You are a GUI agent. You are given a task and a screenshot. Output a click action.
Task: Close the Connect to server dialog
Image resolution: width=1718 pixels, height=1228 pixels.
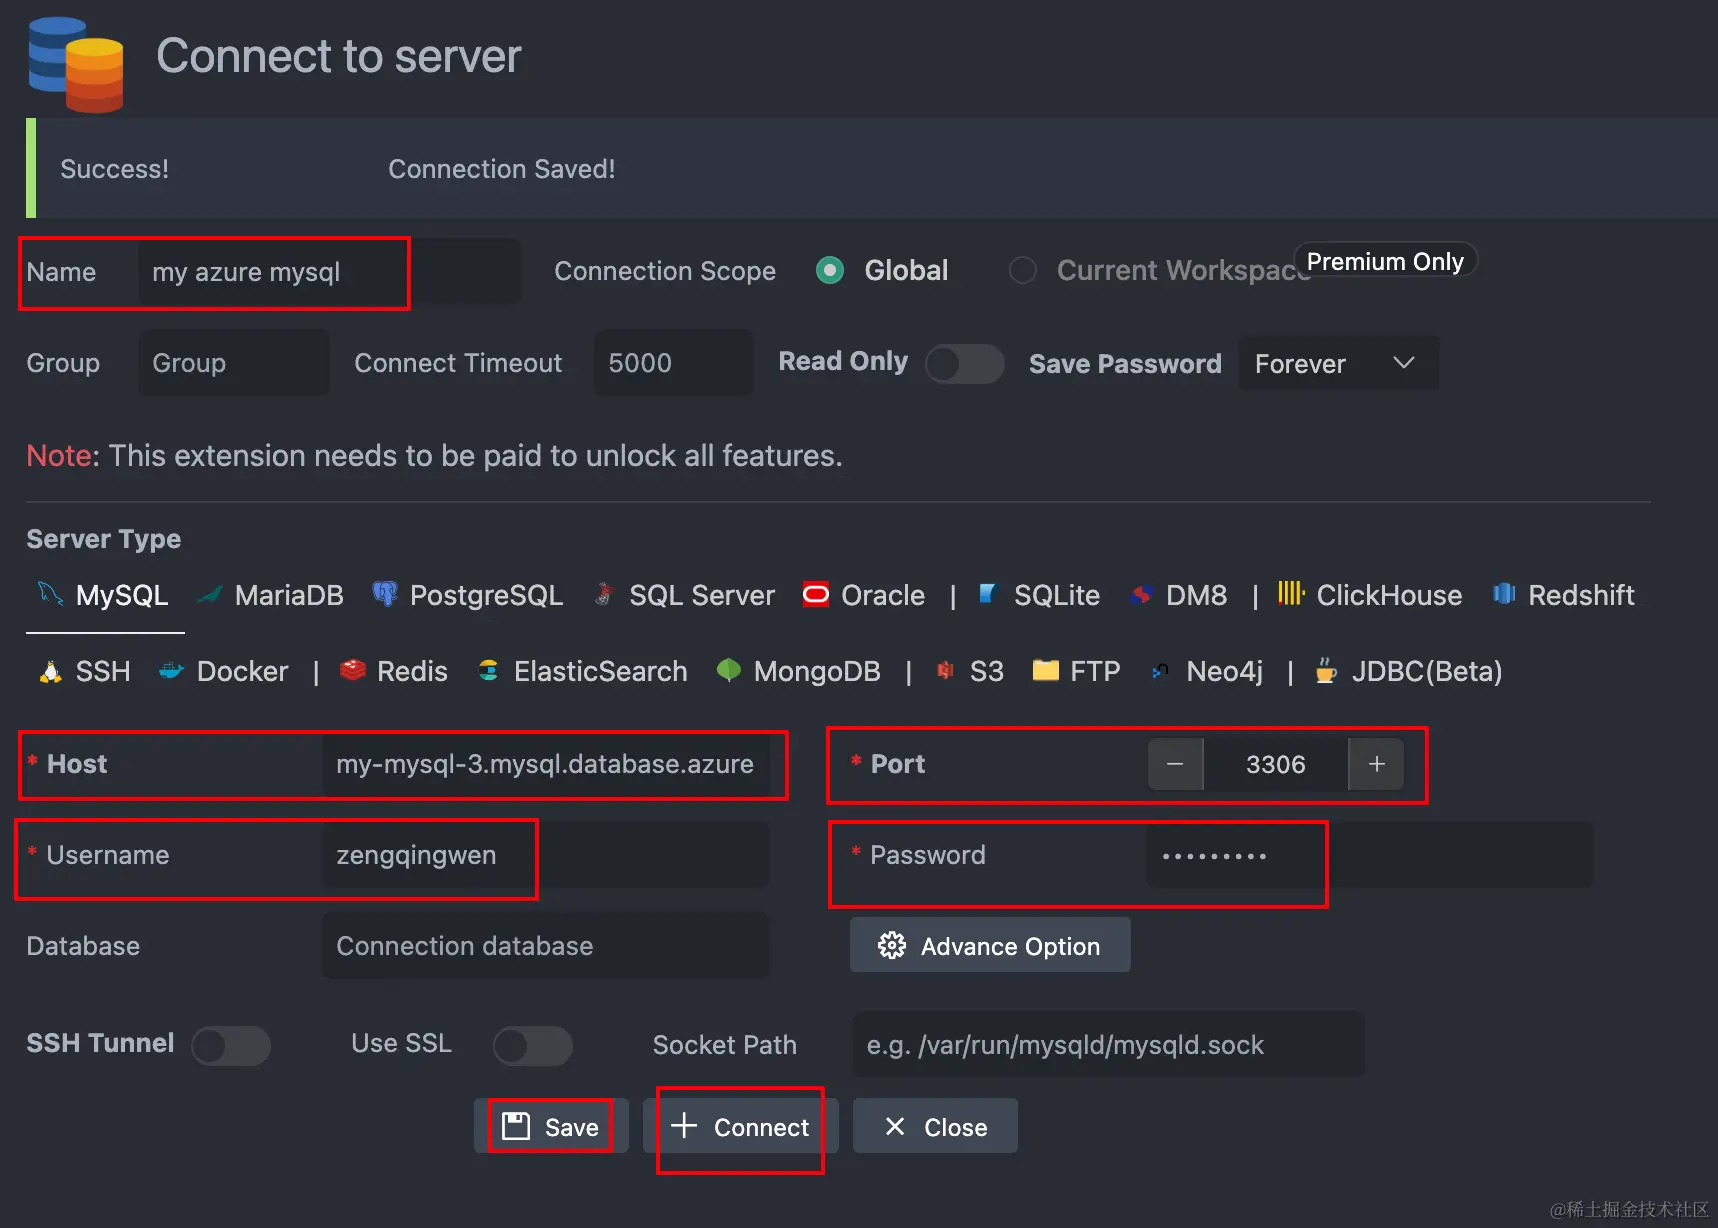(935, 1126)
